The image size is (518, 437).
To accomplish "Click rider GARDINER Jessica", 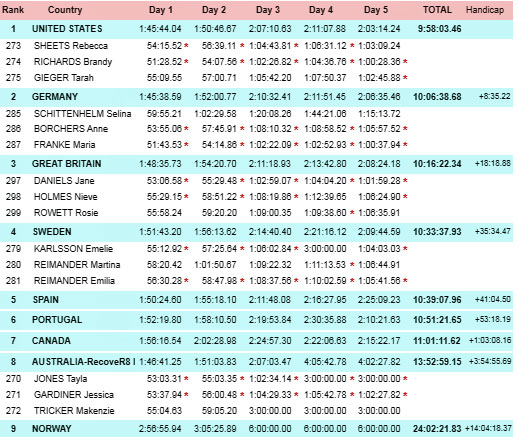I will click(74, 395).
